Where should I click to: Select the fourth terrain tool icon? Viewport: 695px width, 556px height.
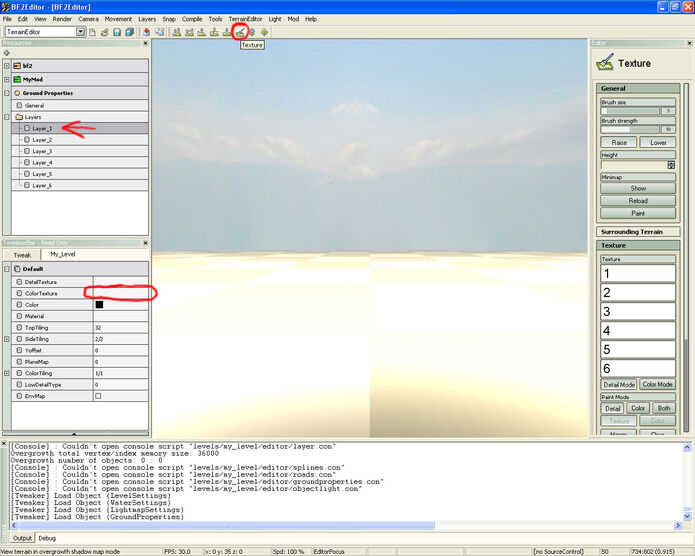point(214,32)
